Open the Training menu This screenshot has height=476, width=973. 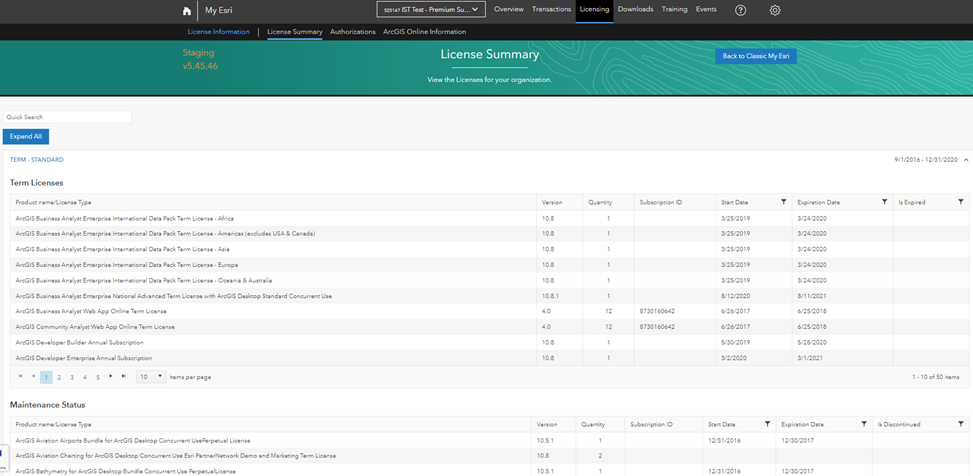[x=674, y=9]
